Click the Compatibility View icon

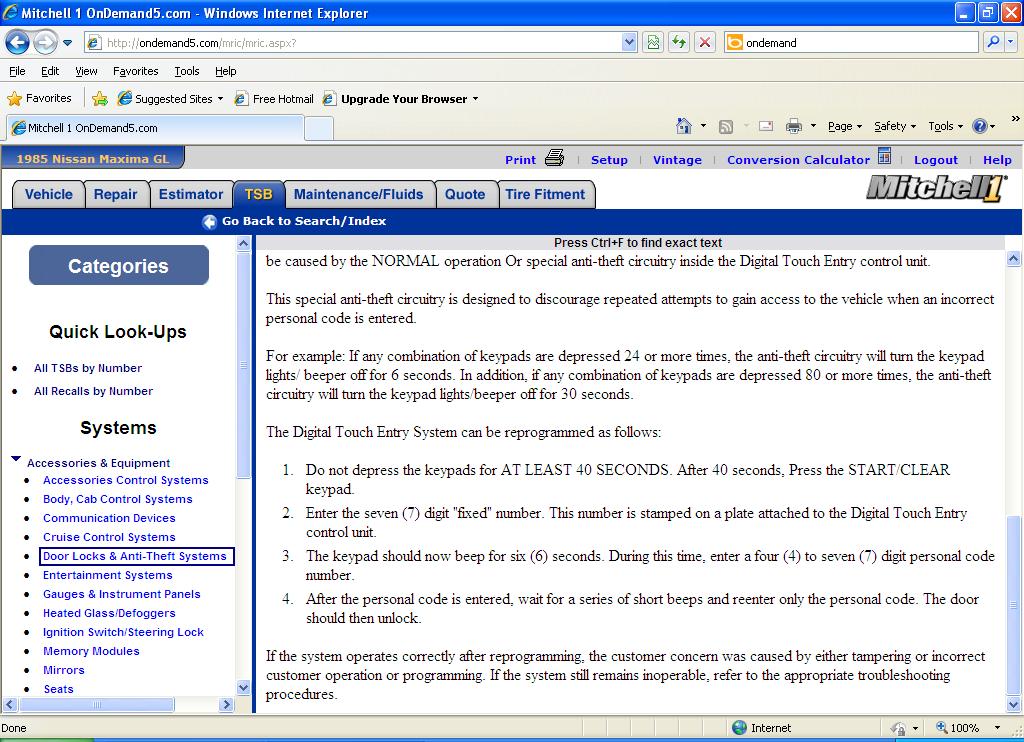653,43
